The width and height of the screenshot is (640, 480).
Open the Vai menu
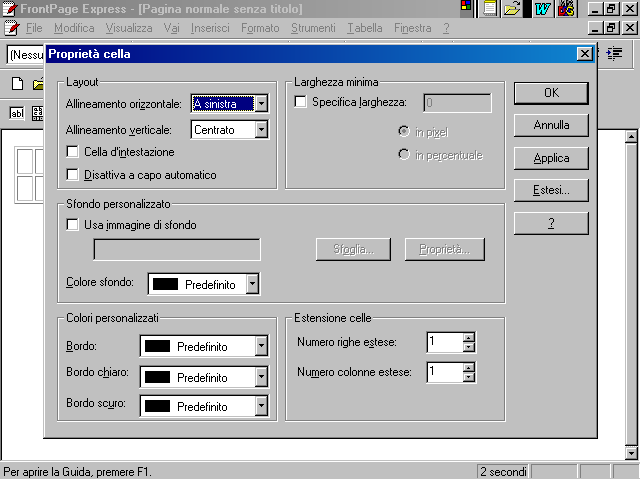pyautogui.click(x=171, y=28)
